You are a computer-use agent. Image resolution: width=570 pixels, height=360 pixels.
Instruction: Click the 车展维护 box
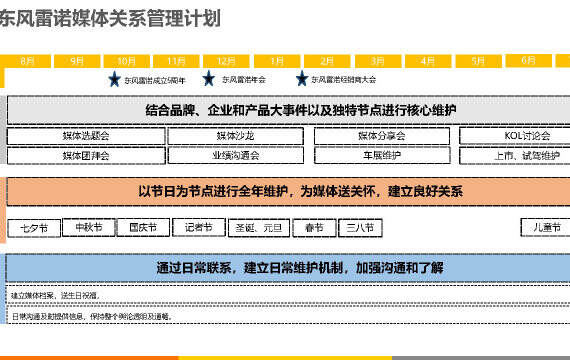click(x=382, y=156)
